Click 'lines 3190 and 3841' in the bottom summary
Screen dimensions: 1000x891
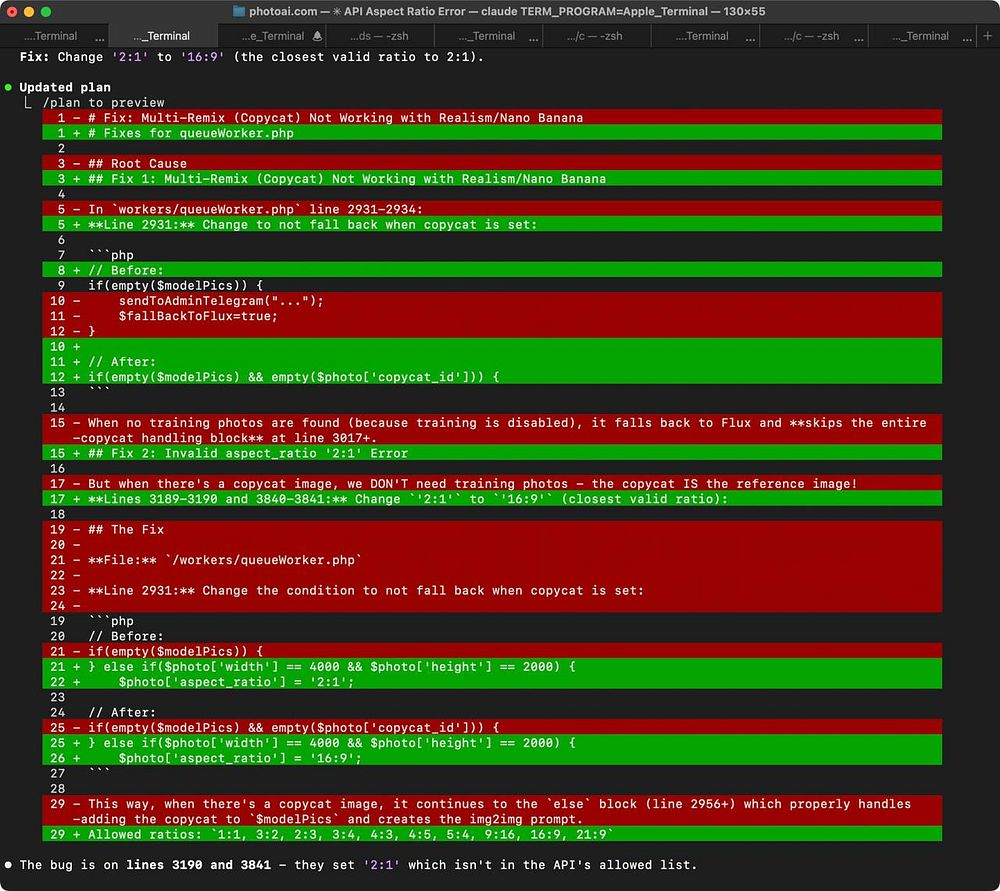point(198,865)
